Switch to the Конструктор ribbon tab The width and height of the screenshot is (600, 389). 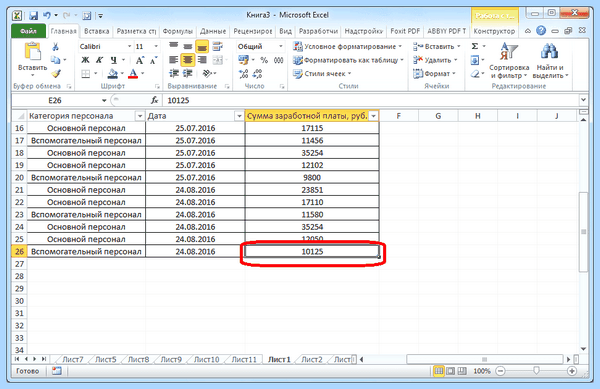[x=494, y=31]
